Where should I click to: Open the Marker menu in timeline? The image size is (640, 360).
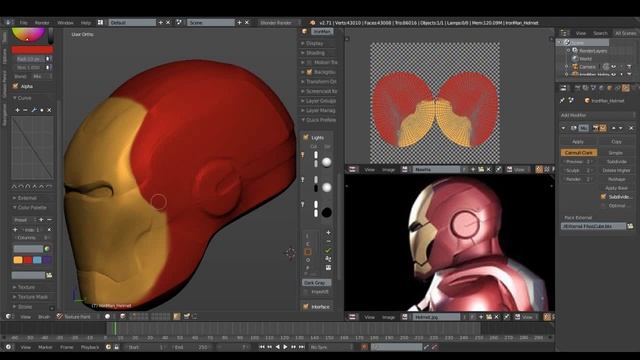point(45,347)
